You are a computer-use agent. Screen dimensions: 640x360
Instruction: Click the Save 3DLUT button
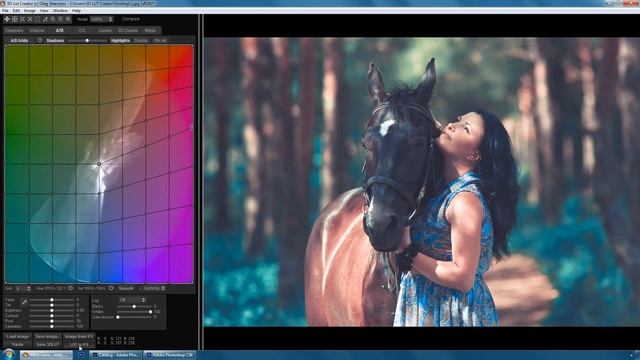click(47, 344)
